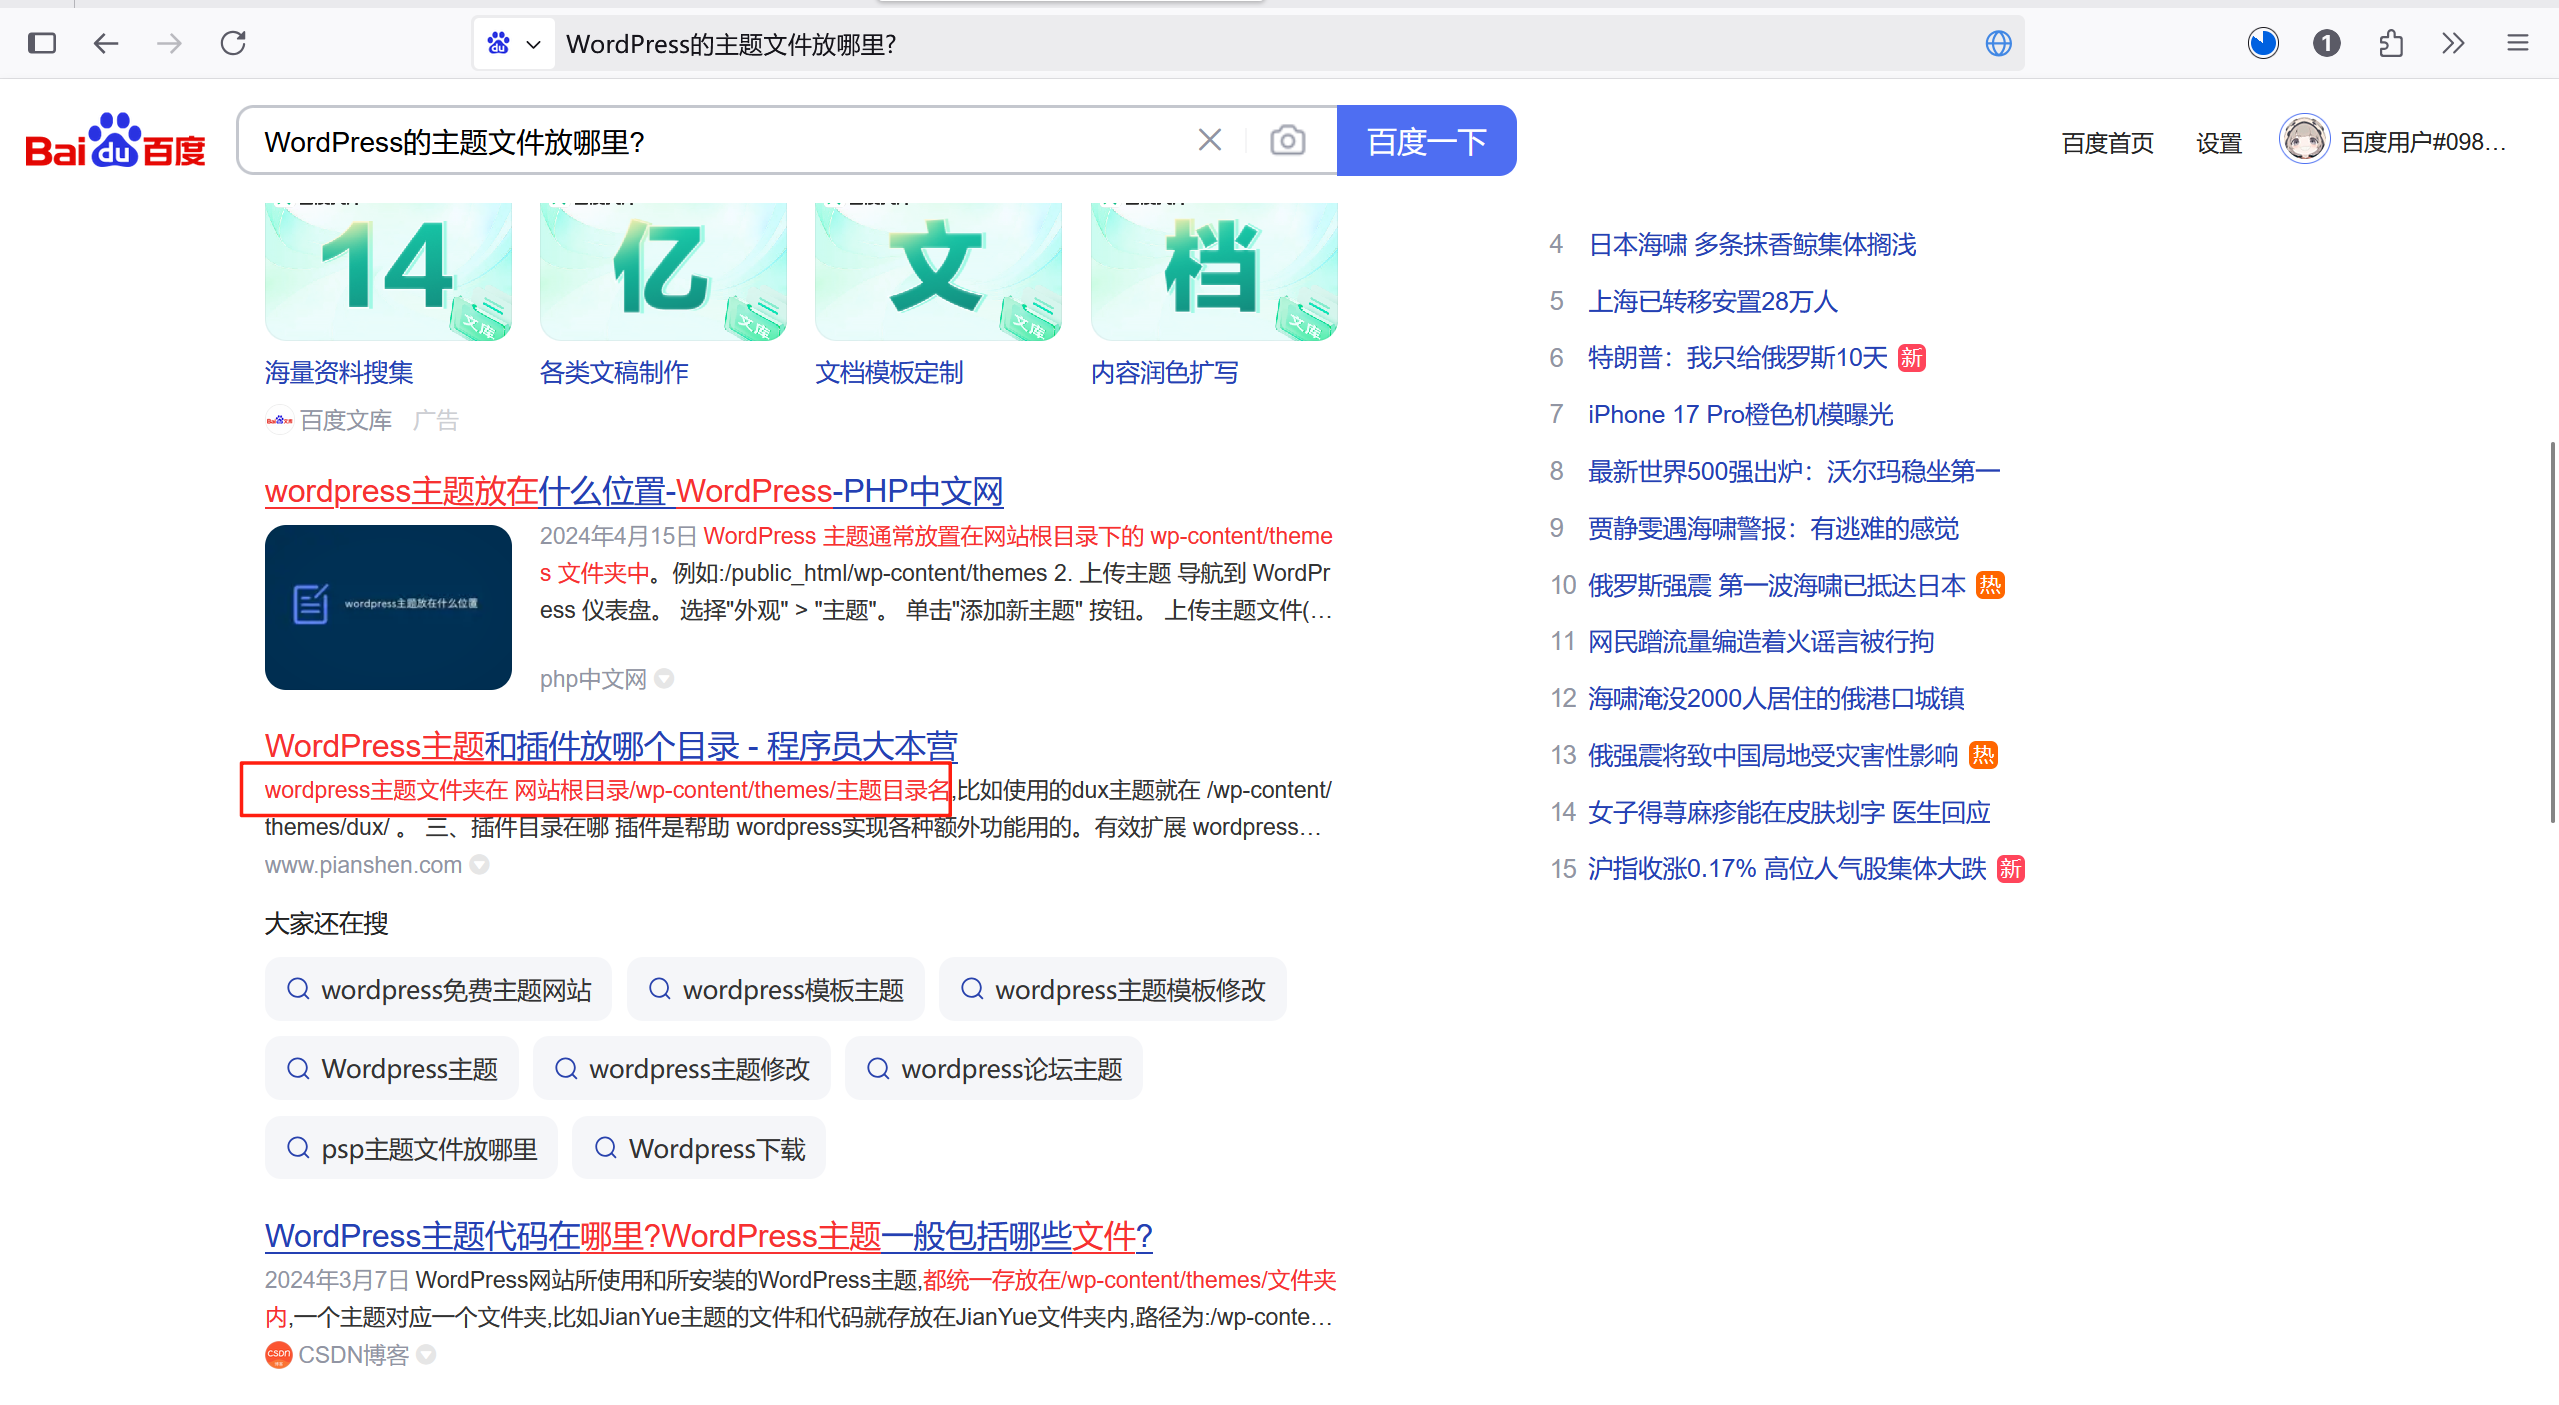
Task: Open hot topic 沪指收涨0.17%
Action: pos(1787,869)
